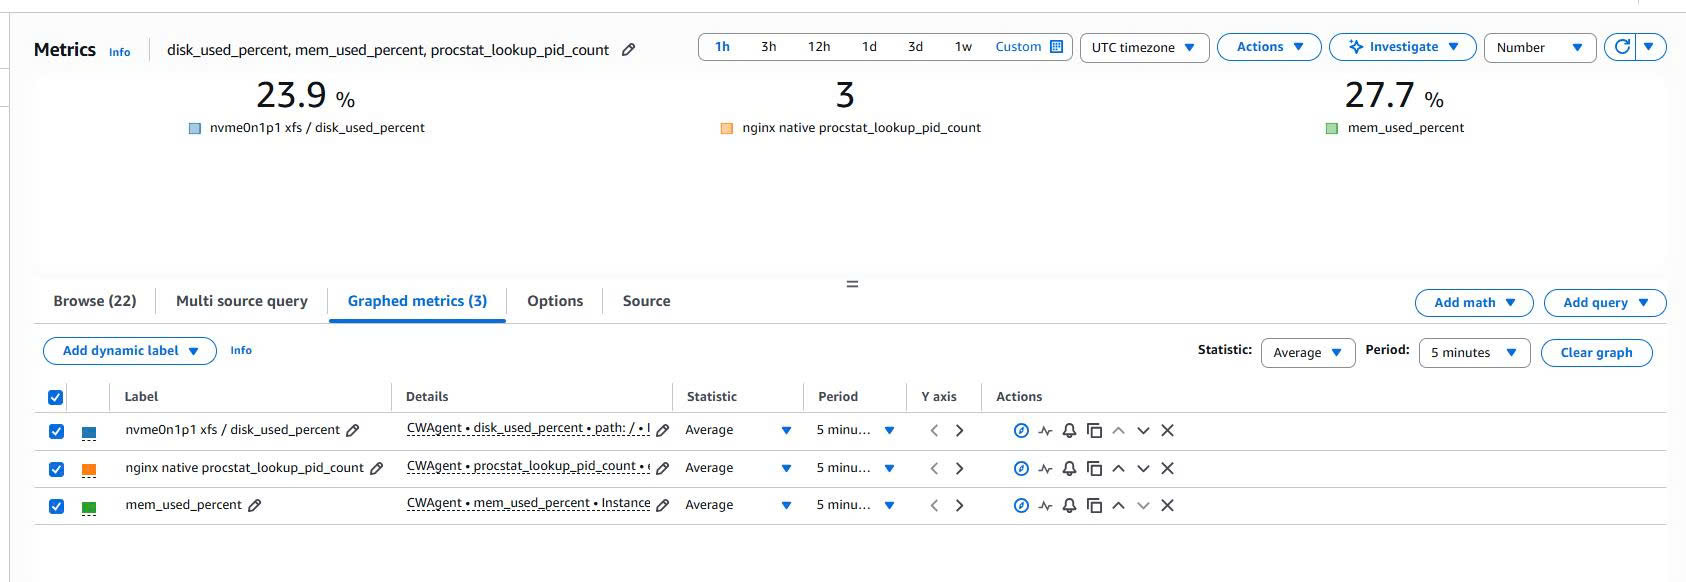Screen dimensions: 1686x582
Task: Apply anomaly detection to disk_used_percent row
Action: point(1045,431)
